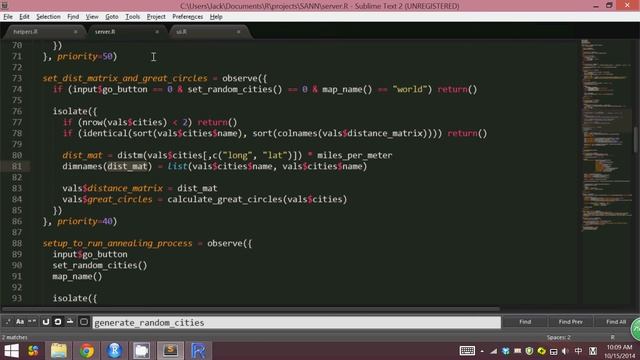Click the clock showing 10:09 AM
The image size is (640, 360).
pos(620,347)
